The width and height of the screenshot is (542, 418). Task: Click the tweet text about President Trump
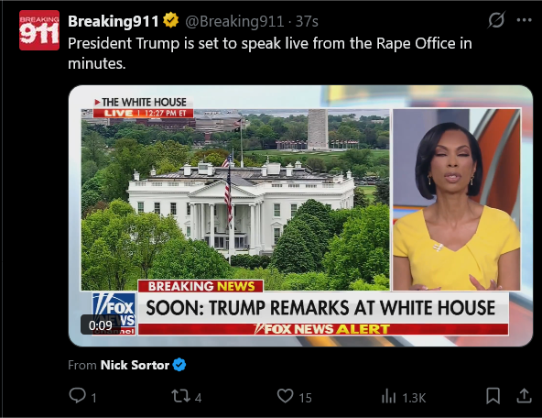(270, 53)
